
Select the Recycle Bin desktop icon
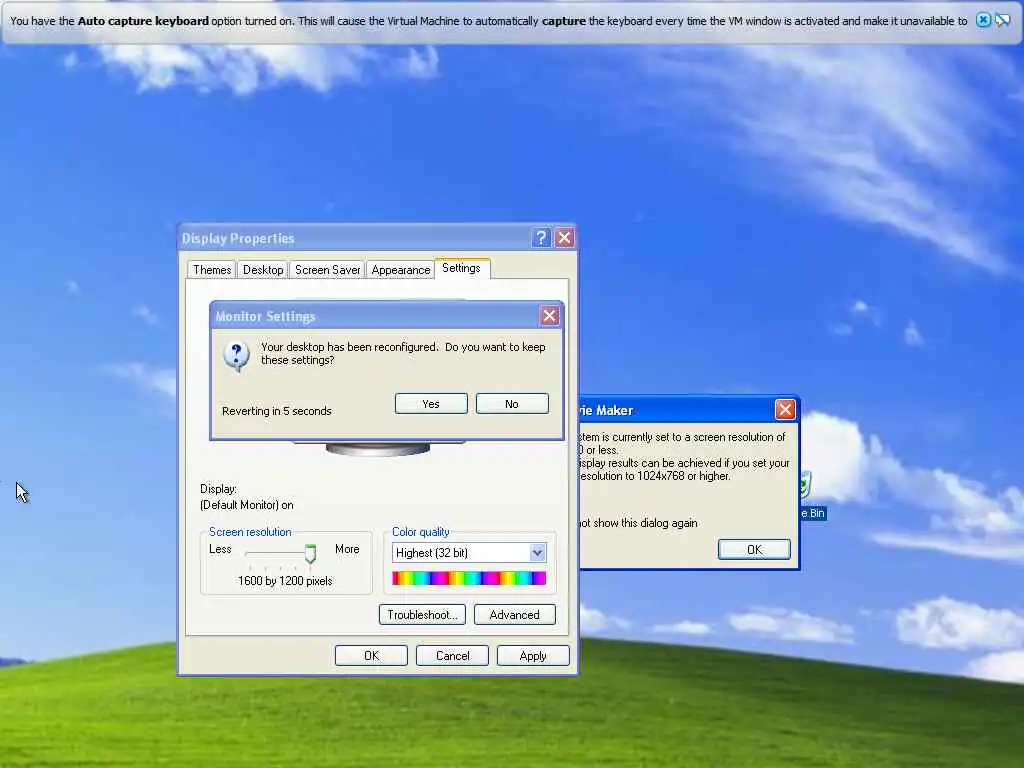[813, 496]
